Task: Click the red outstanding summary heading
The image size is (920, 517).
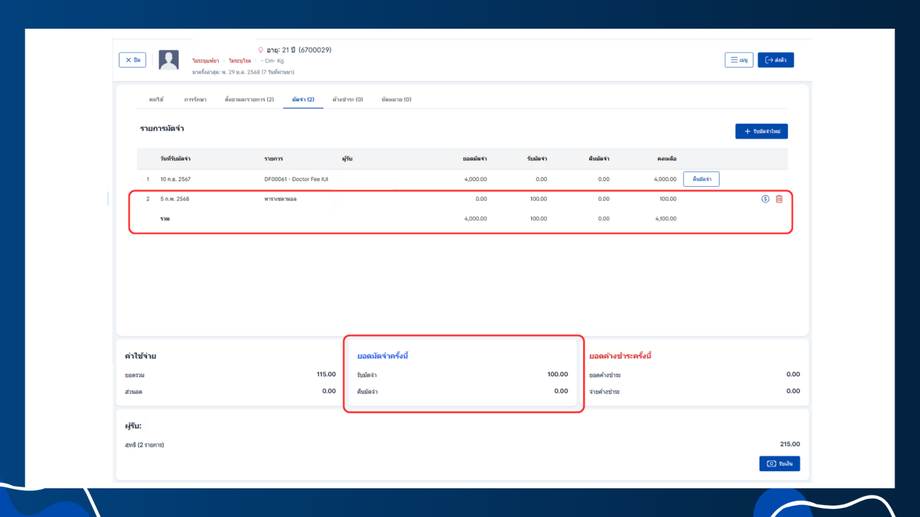Action: click(x=620, y=356)
